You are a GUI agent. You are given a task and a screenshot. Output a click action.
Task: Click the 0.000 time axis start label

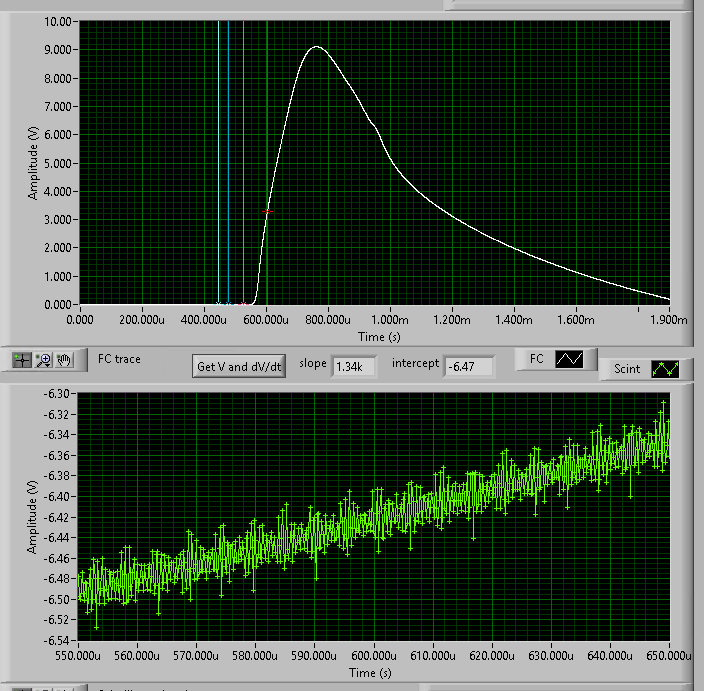pos(80,321)
